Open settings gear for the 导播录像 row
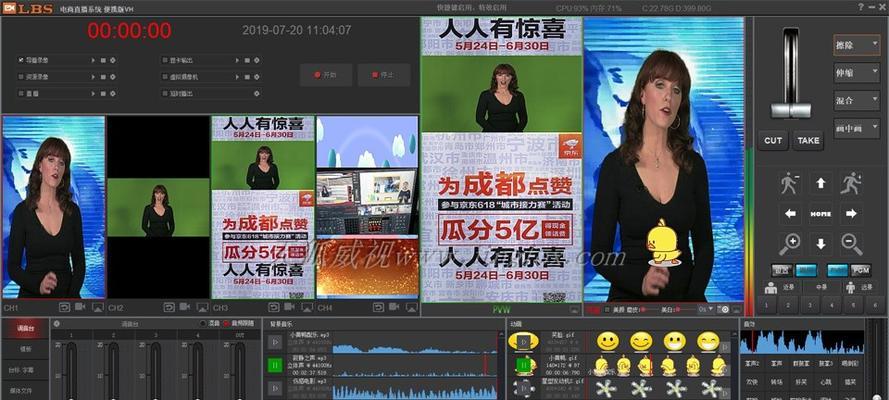 [112, 60]
